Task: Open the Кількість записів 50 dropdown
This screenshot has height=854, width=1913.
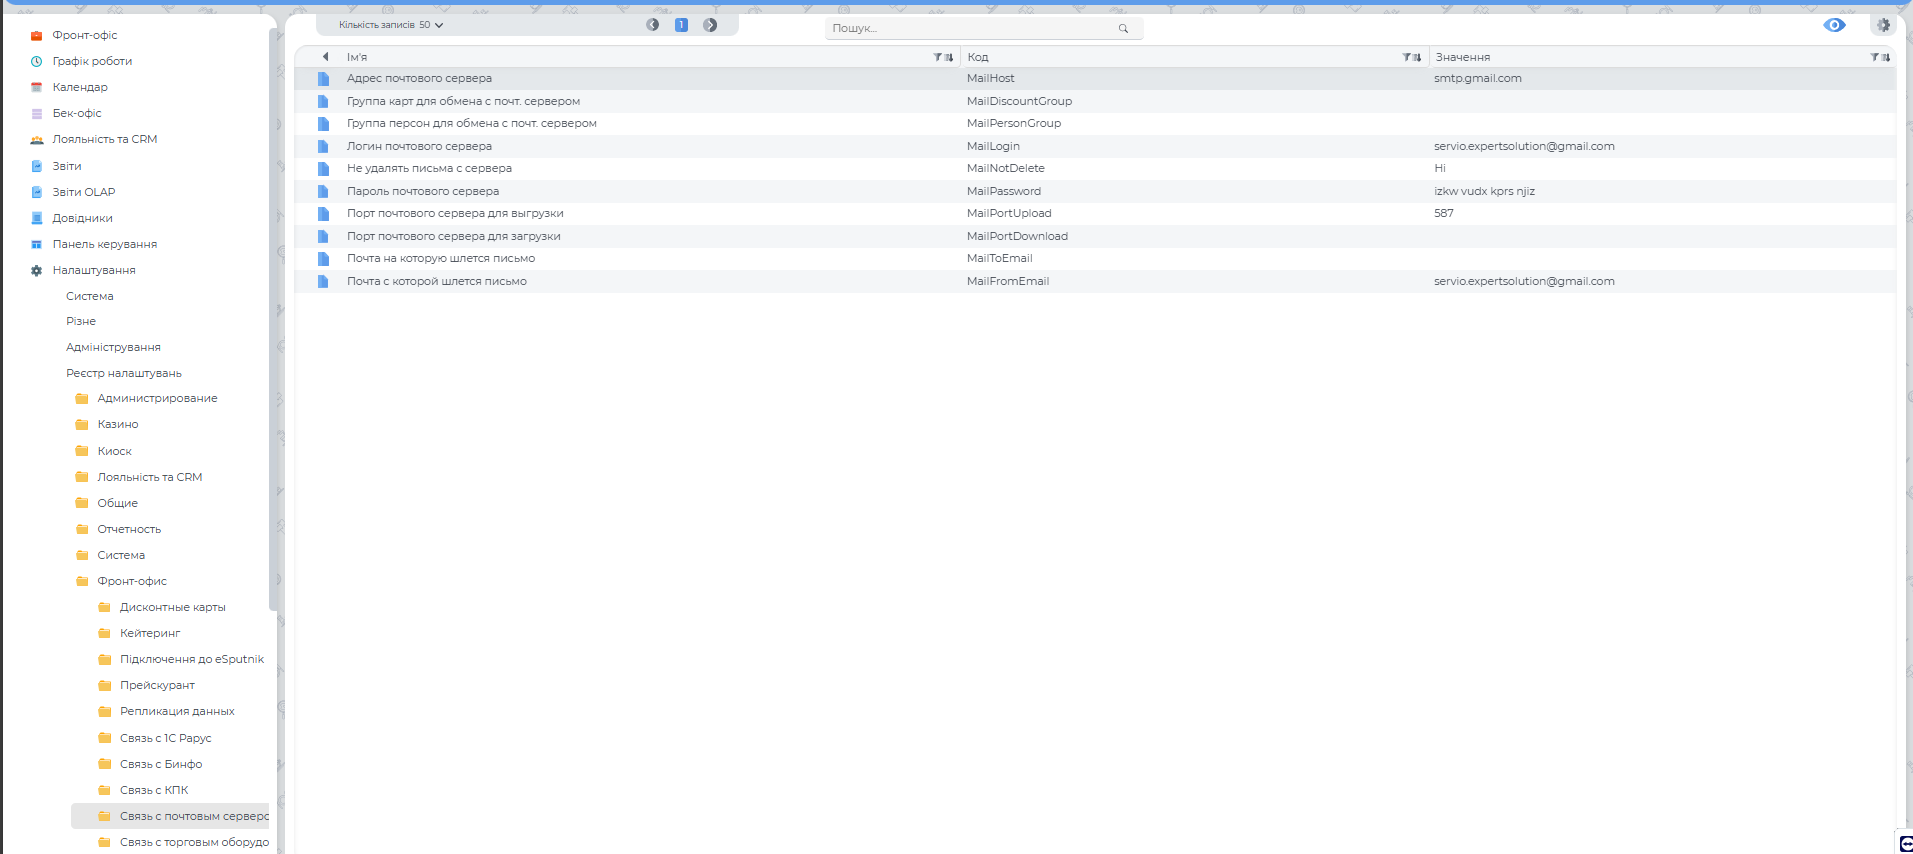Action: [x=391, y=25]
